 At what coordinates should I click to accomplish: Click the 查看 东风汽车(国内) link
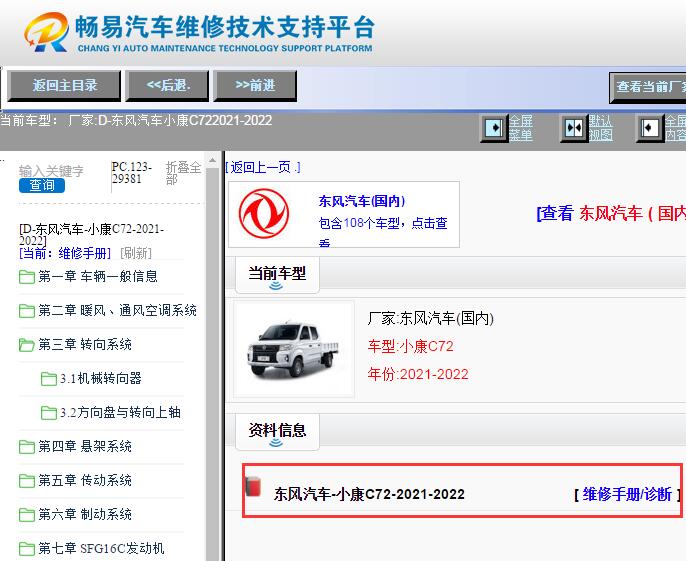pos(611,214)
